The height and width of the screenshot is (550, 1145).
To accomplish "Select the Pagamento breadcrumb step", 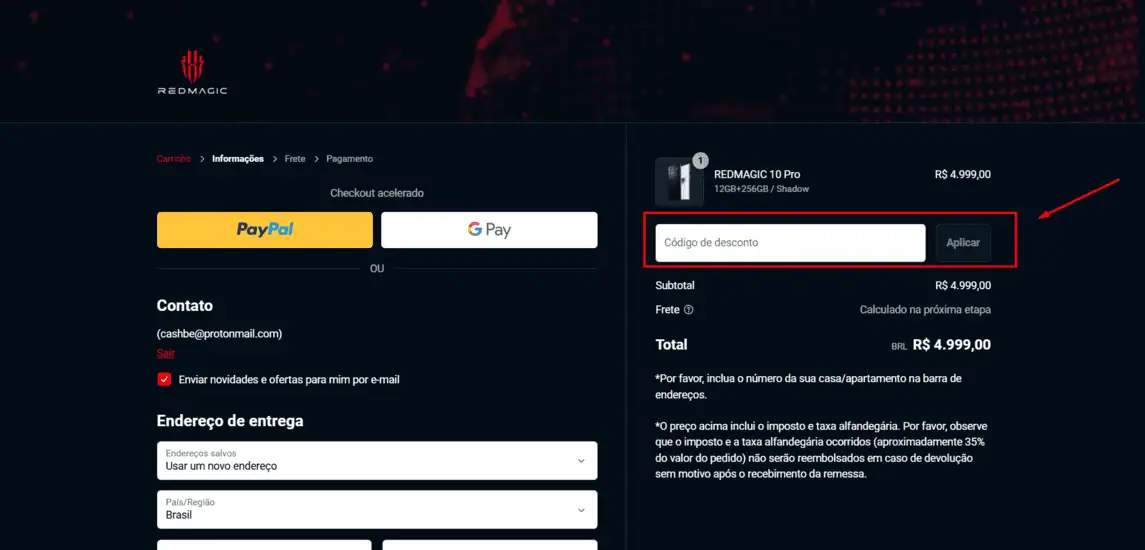I will click(350, 158).
